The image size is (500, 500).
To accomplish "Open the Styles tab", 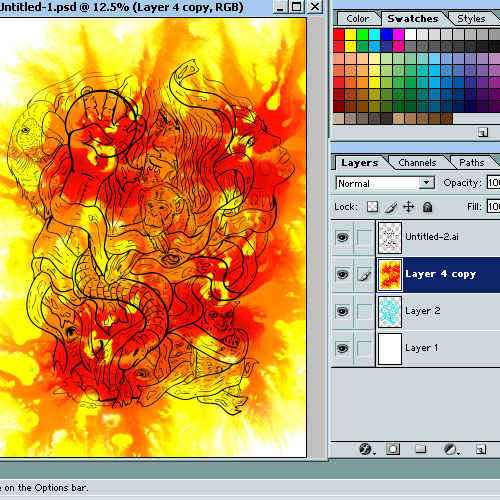I will pyautogui.click(x=471, y=19).
